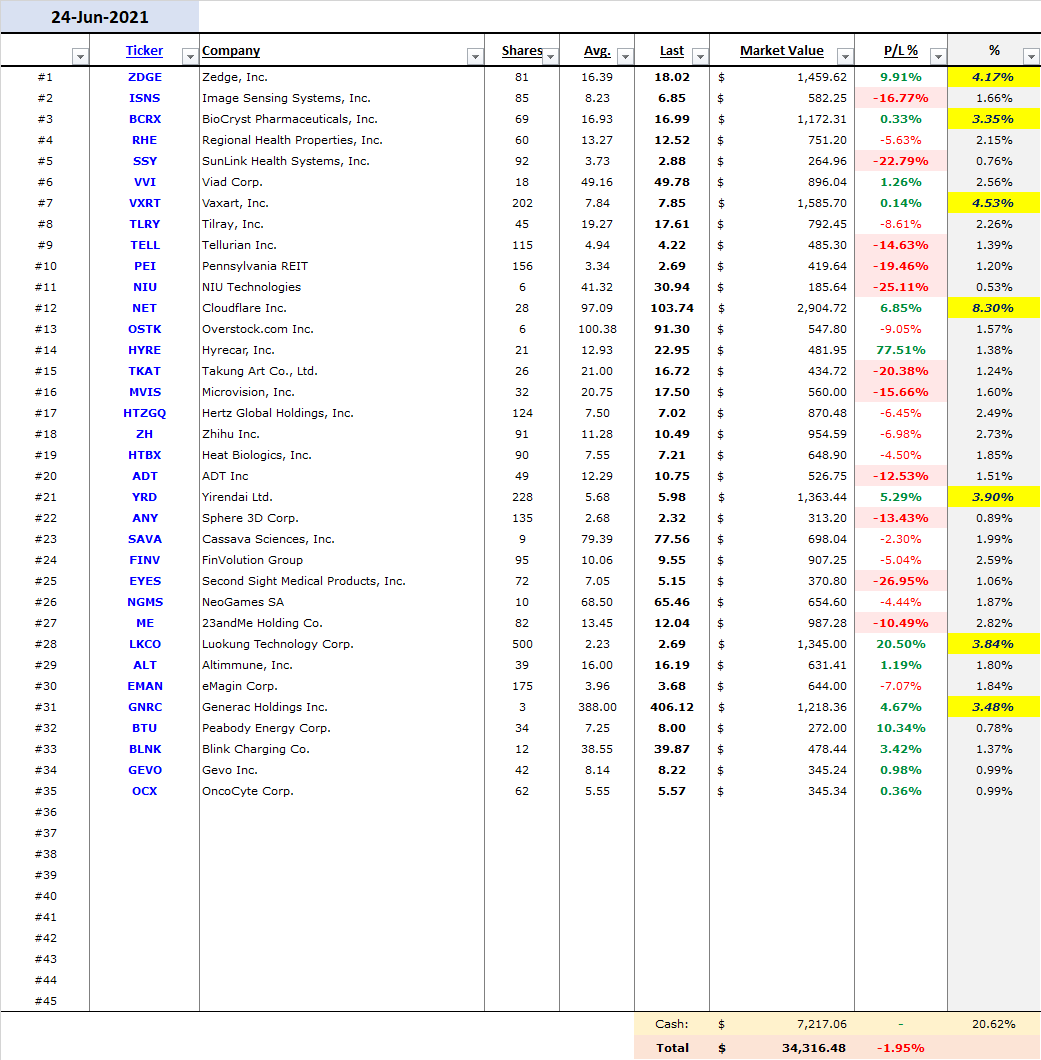Viewport: 1041px width, 1060px height.
Task: Select the 20.50% P/L cell
Action: pyautogui.click(x=900, y=644)
